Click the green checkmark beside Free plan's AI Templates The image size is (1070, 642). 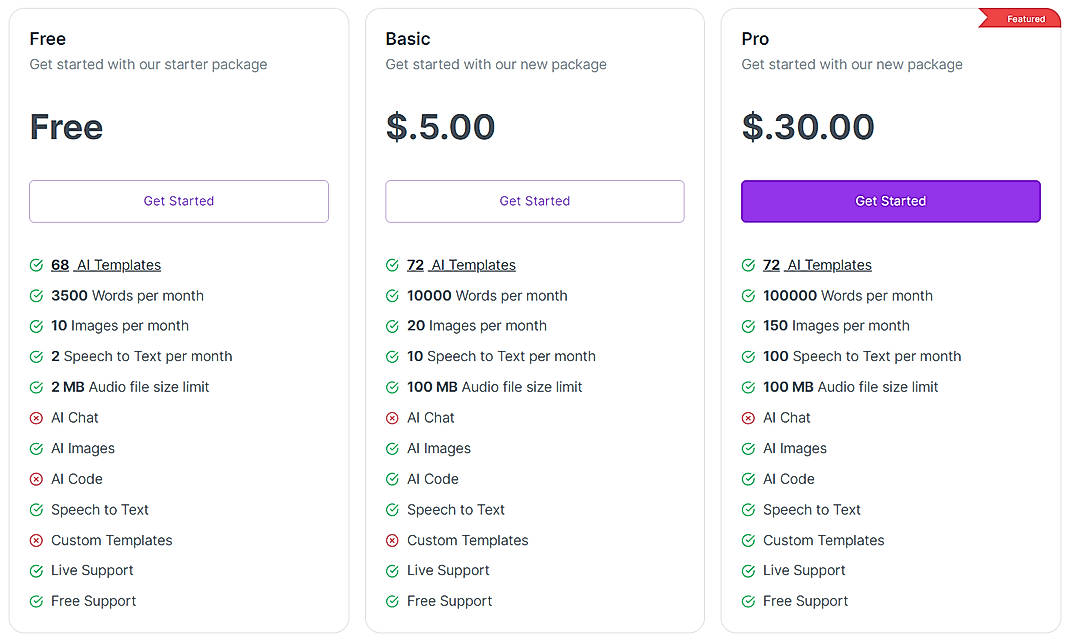35,265
